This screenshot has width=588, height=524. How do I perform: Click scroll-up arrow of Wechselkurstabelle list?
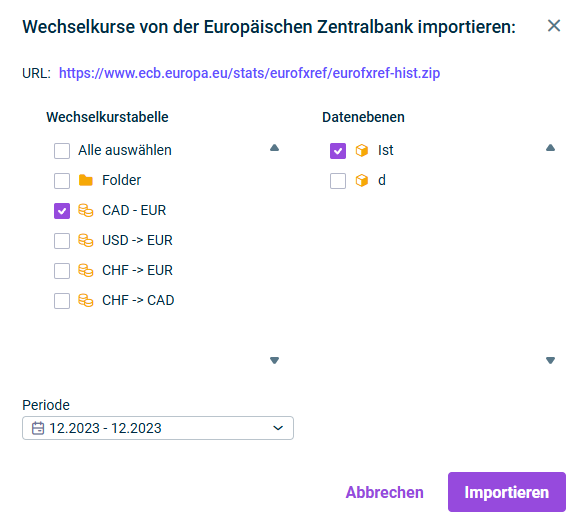pos(274,148)
